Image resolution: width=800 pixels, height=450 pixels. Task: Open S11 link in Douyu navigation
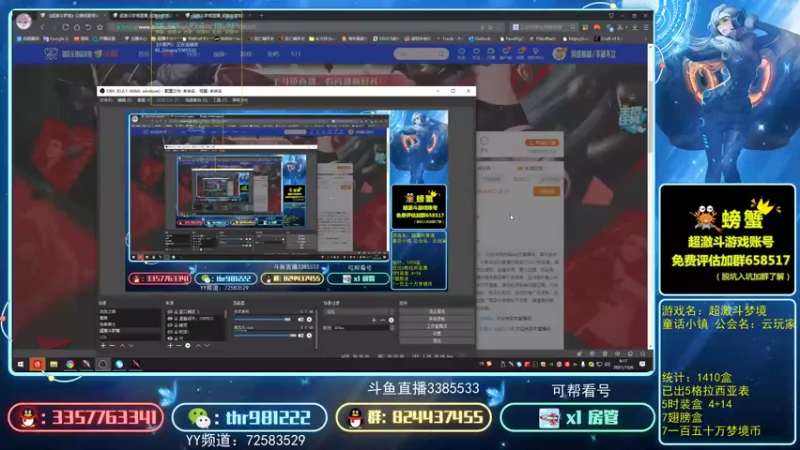(x=296, y=54)
